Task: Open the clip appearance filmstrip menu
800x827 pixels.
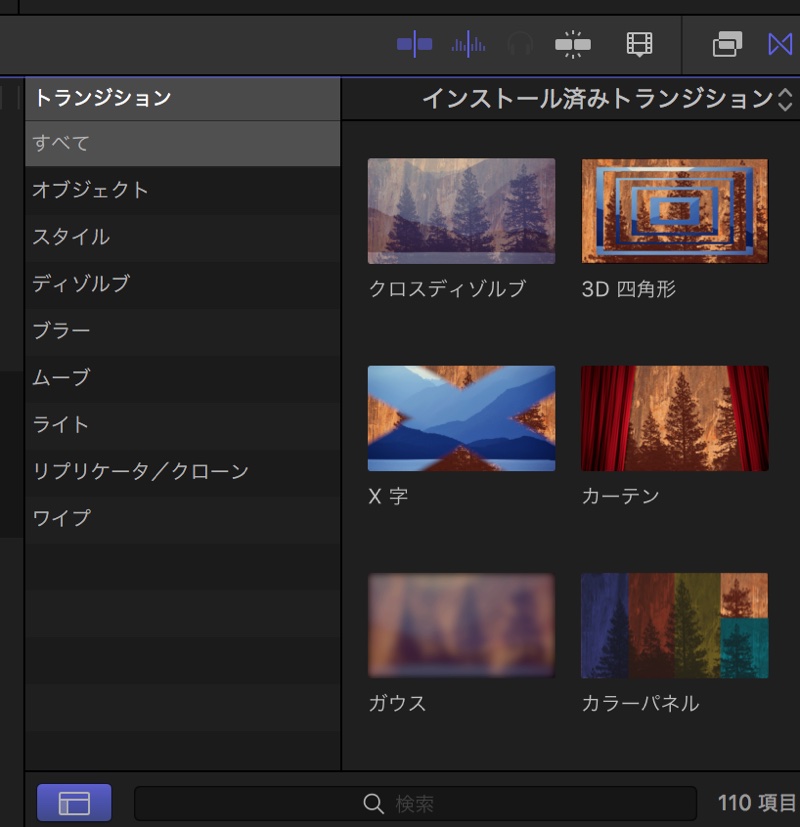Action: [x=639, y=45]
